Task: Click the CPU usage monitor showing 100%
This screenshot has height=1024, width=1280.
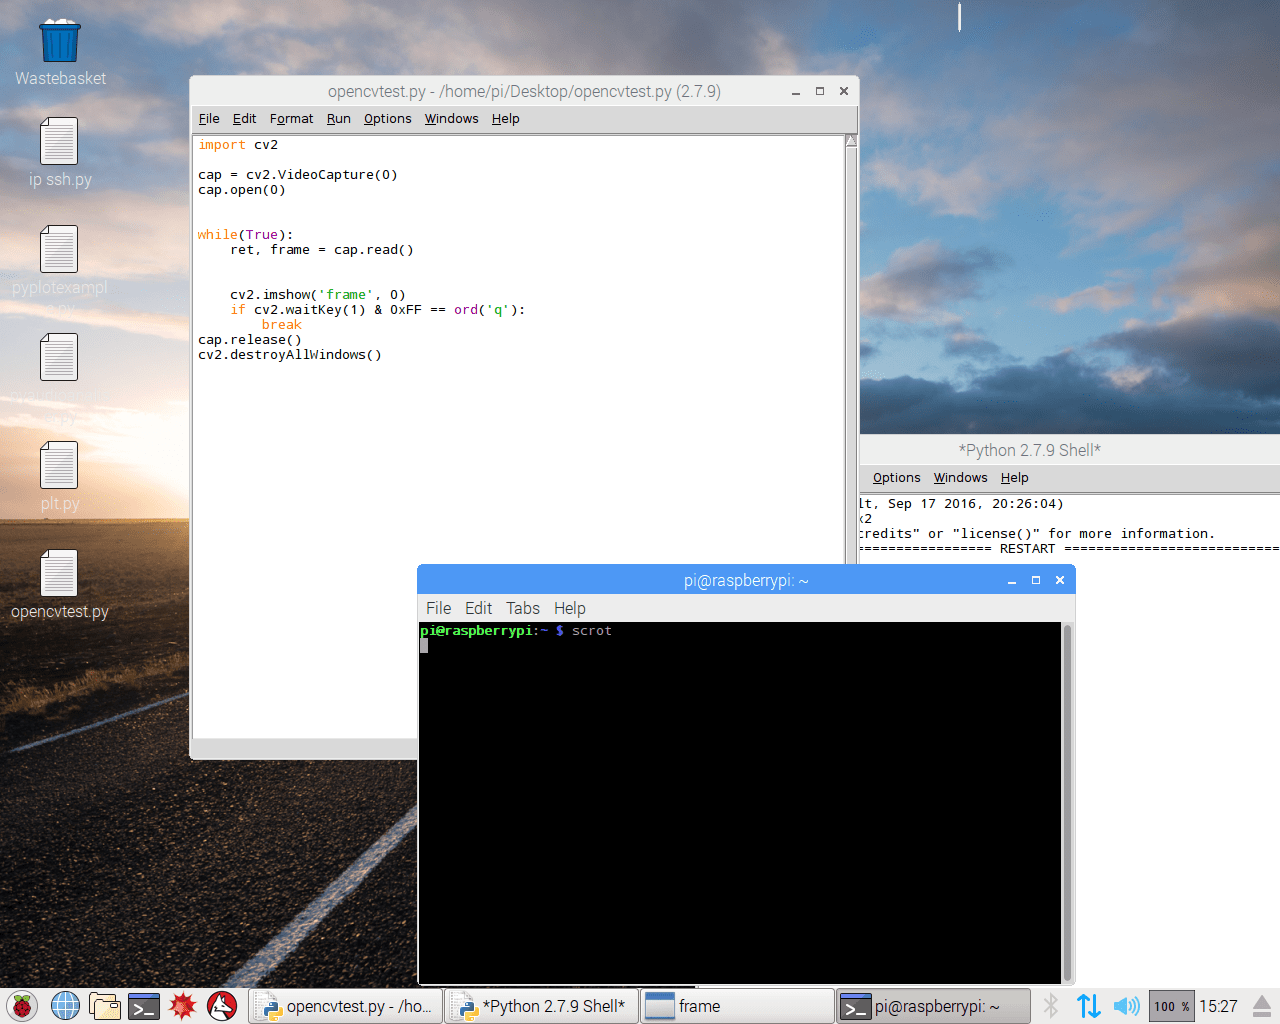Action: tap(1171, 1006)
